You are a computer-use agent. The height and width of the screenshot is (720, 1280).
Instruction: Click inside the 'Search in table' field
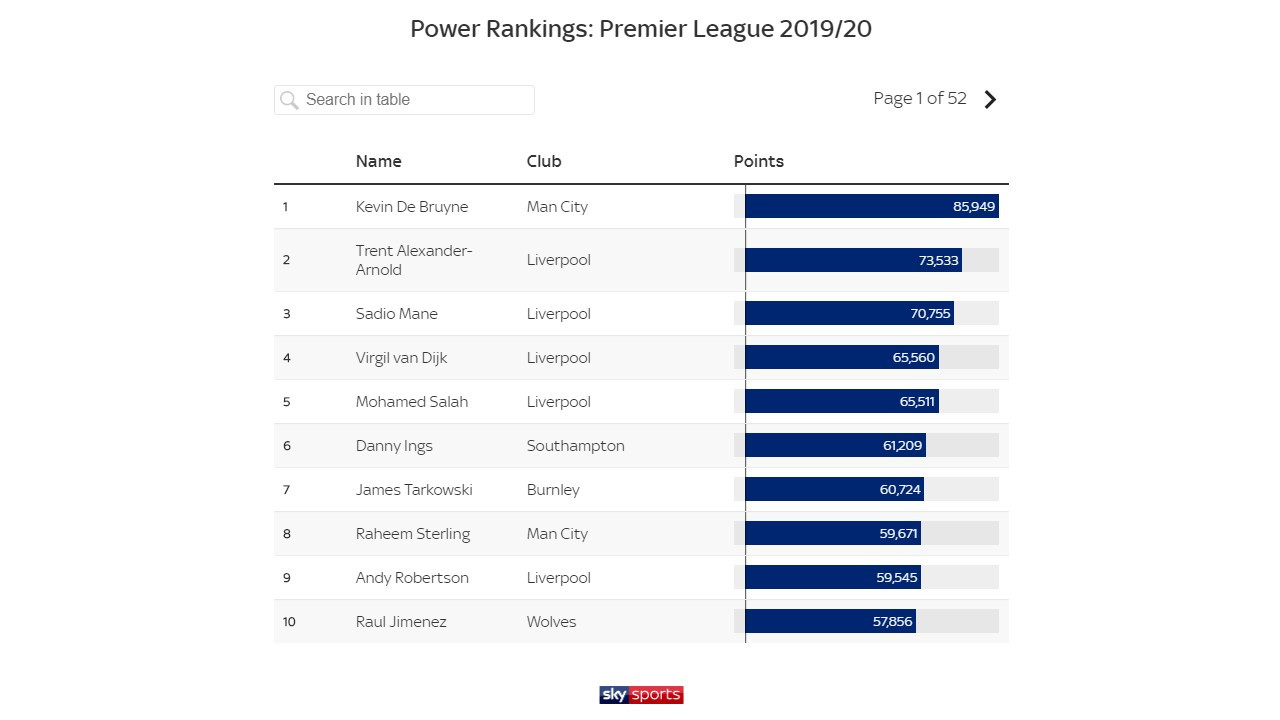410,99
